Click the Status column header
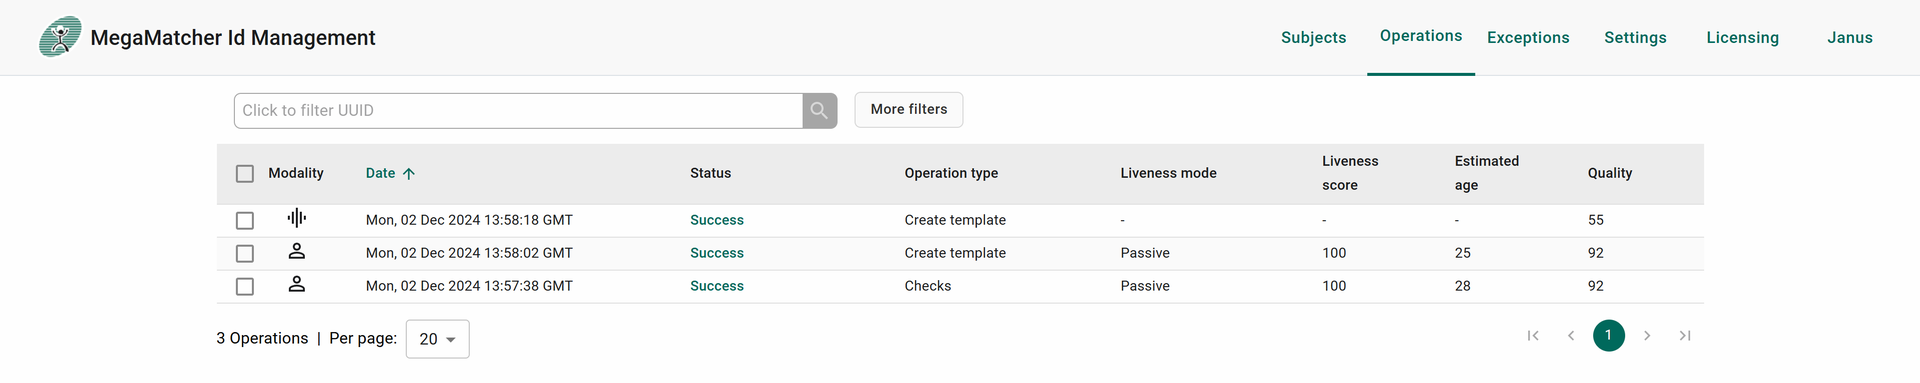The width and height of the screenshot is (1920, 383). click(711, 173)
